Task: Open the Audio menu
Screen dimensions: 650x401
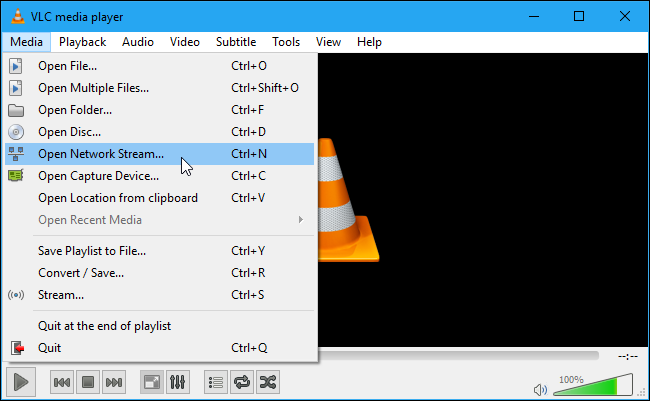Action: [x=138, y=42]
